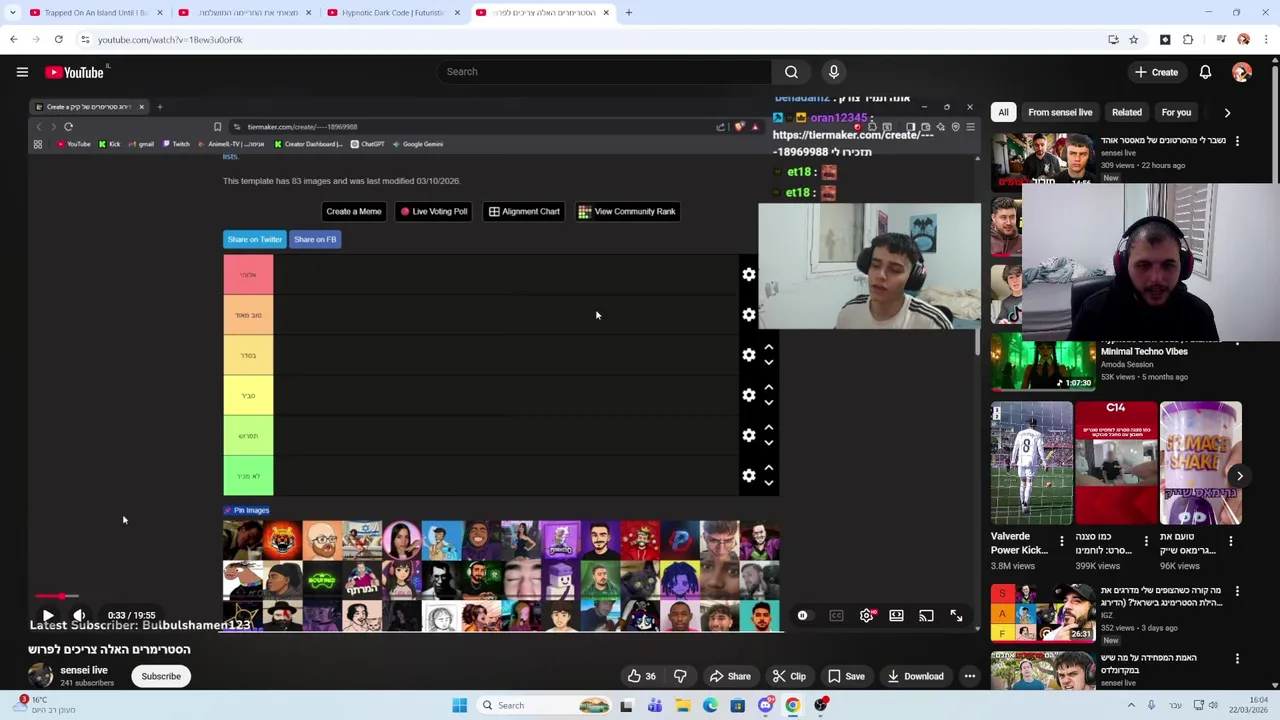Open the Chrome media control icon

(x=1220, y=40)
